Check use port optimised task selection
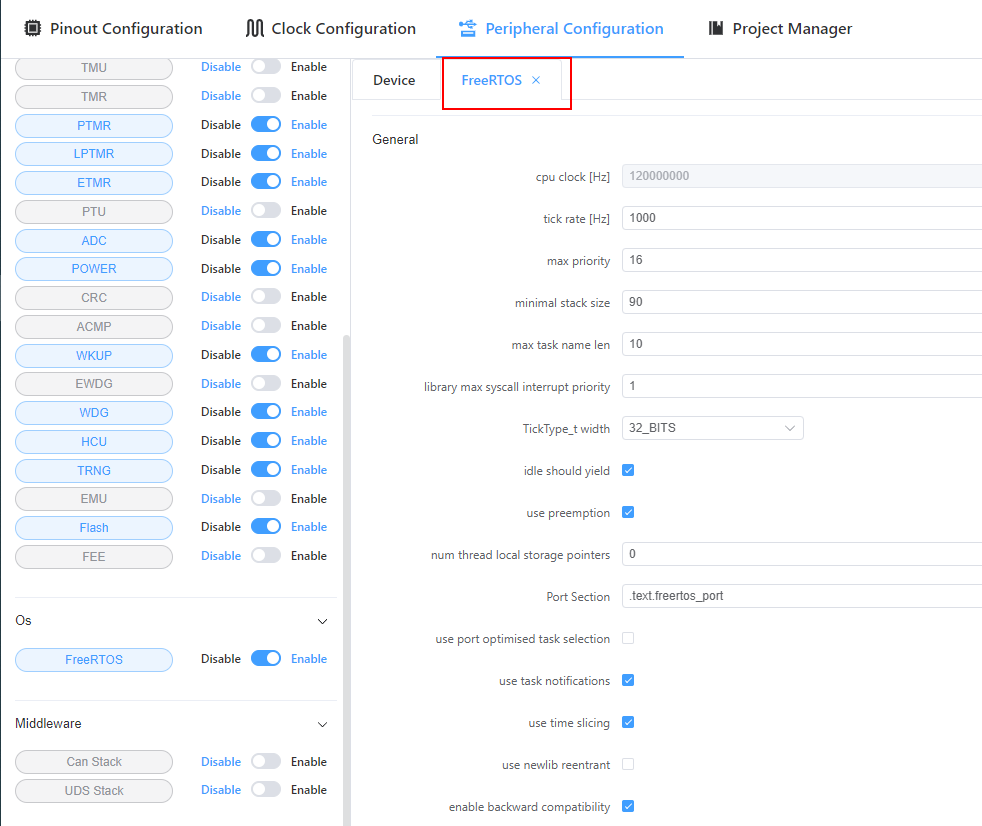The image size is (982, 826). coord(628,638)
